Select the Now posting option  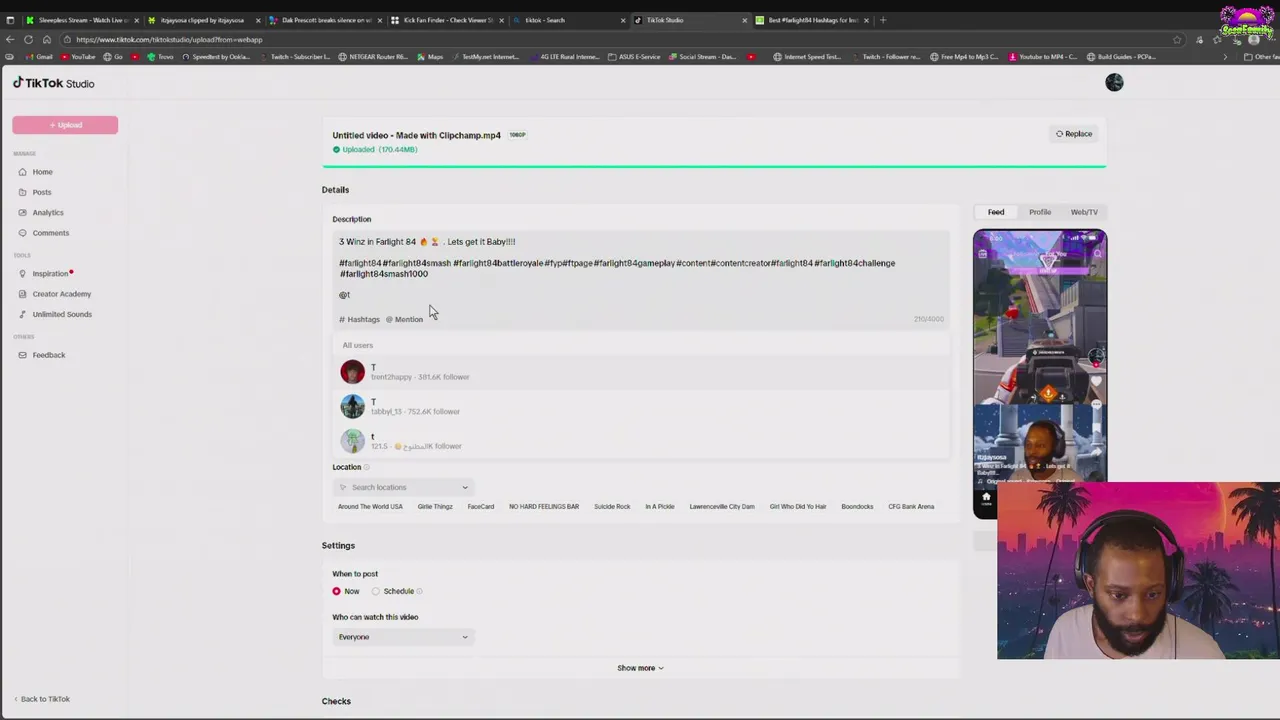click(345, 591)
